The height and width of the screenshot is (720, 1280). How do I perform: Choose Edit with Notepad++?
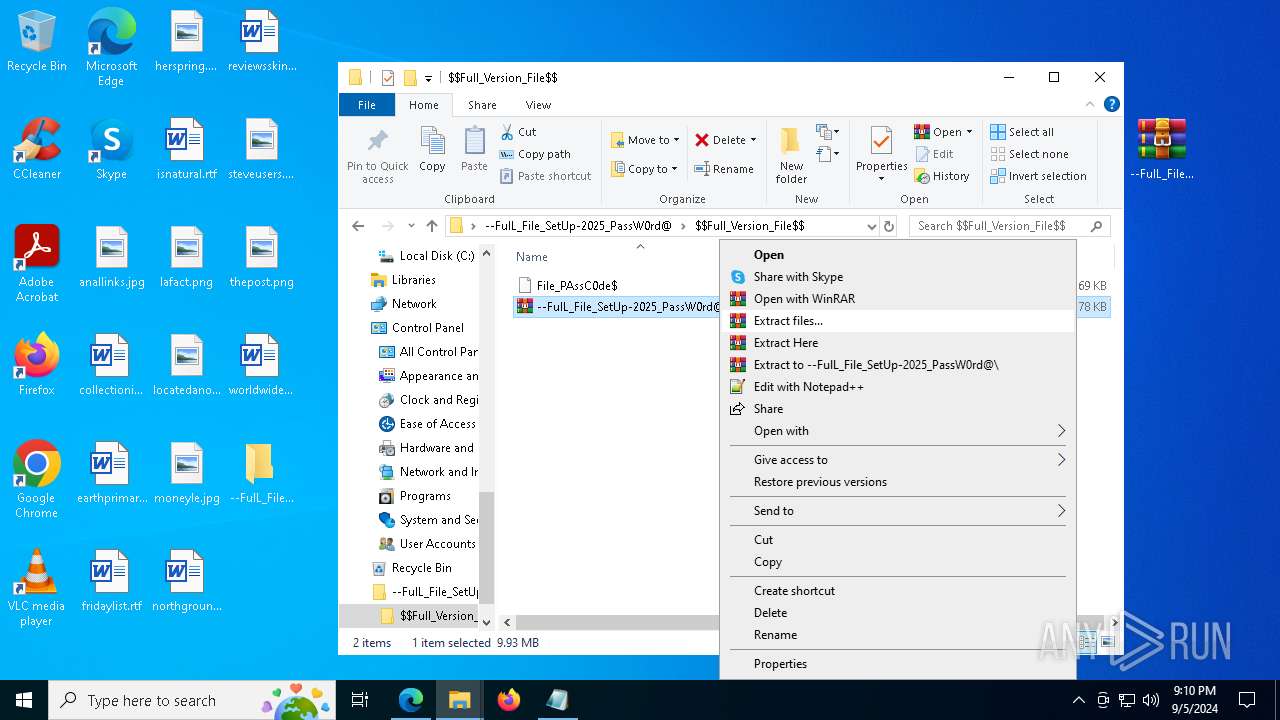897,387
